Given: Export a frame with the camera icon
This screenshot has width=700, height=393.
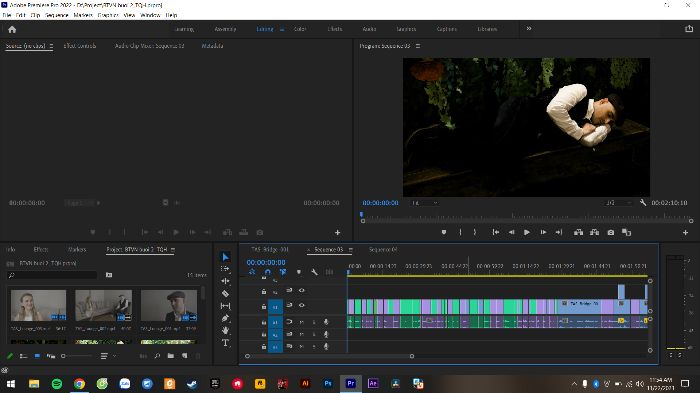Looking at the screenshot, I should (611, 232).
